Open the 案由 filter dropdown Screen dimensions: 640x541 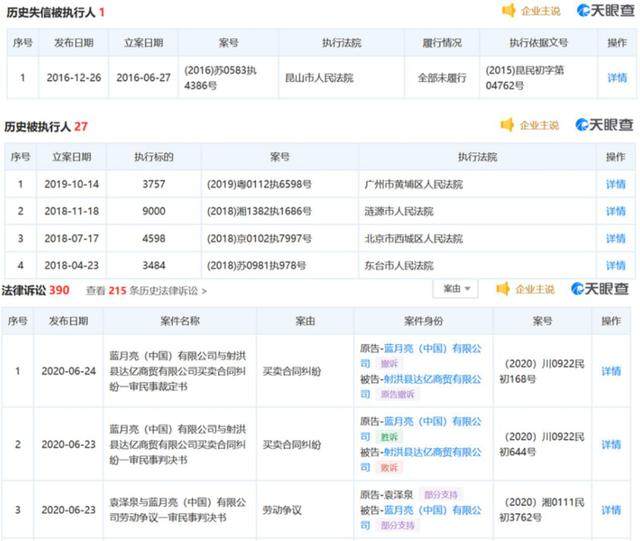coord(456,289)
